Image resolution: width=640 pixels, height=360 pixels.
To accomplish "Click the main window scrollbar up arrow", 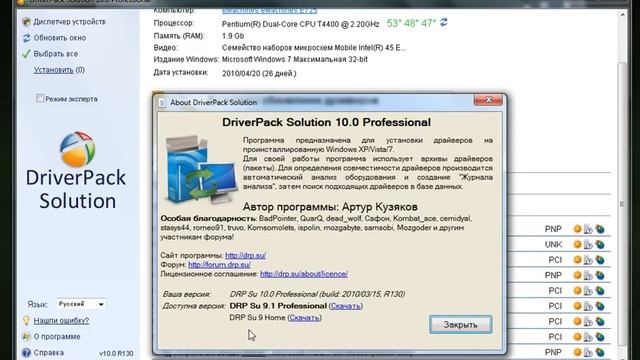I will coord(622,15).
